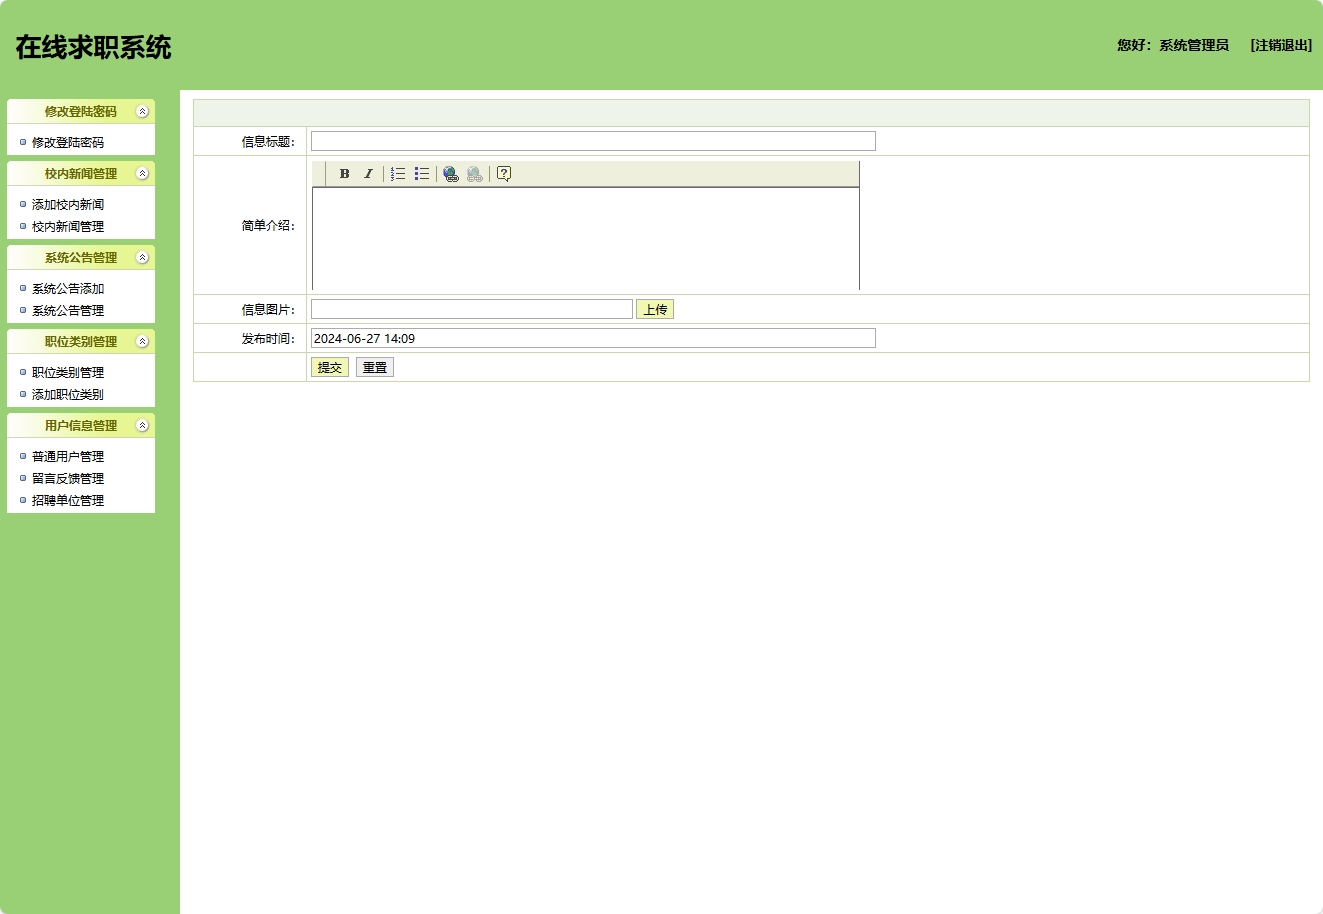Collapse the 修改登陆密码 sidebar section
This screenshot has width=1323, height=914.
coord(142,111)
